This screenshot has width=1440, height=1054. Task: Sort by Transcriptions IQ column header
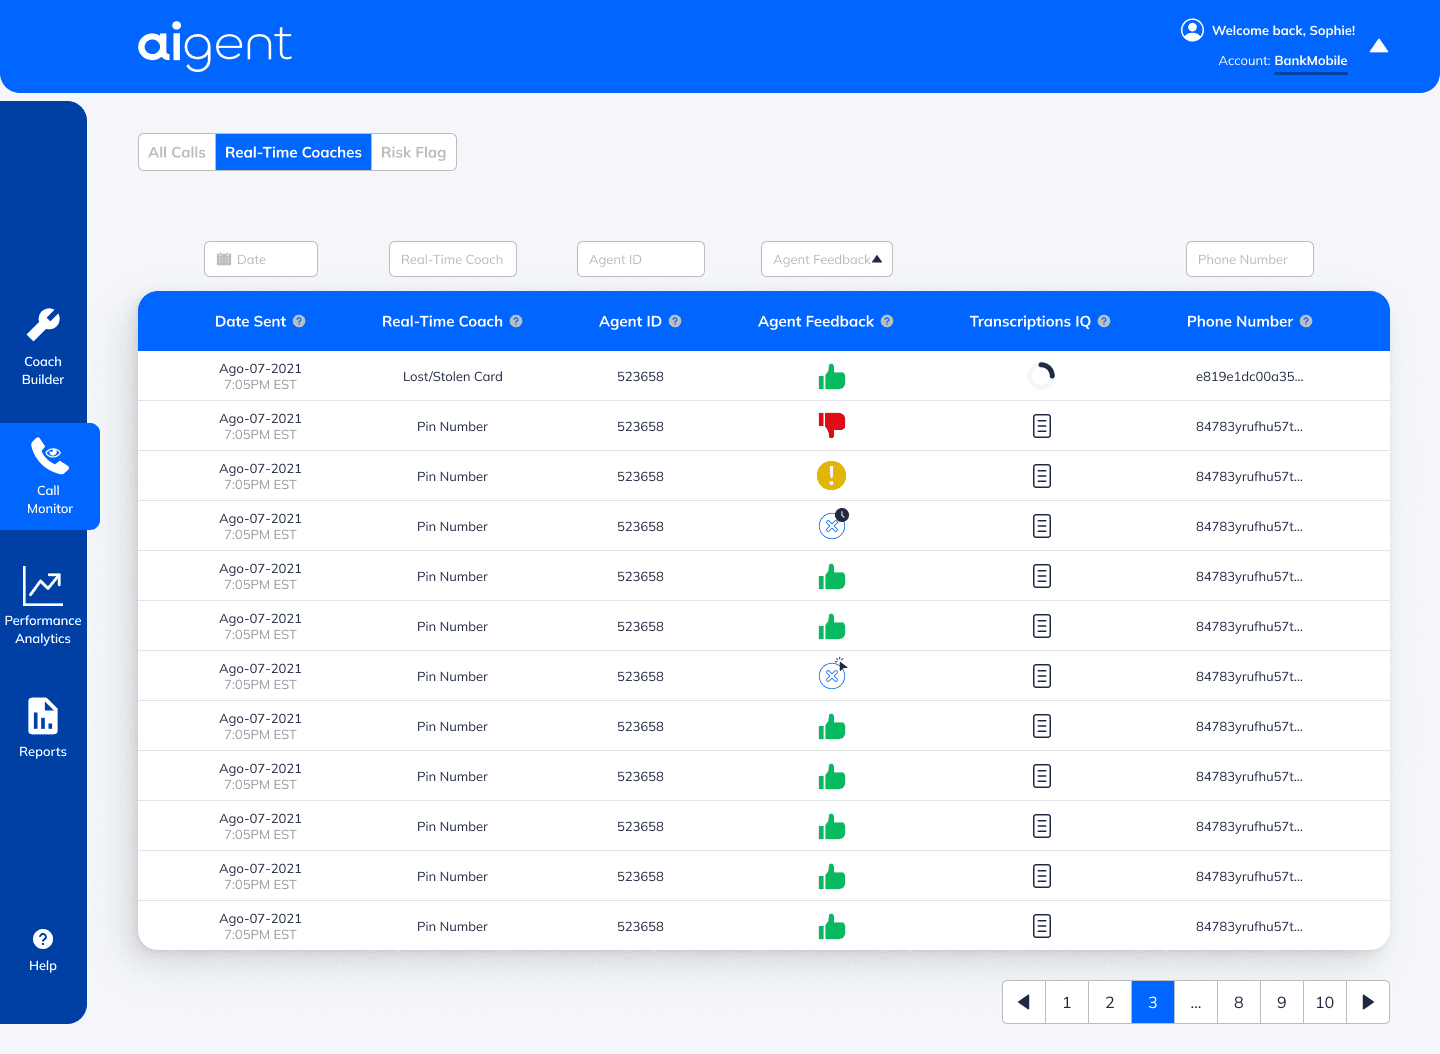point(1030,321)
